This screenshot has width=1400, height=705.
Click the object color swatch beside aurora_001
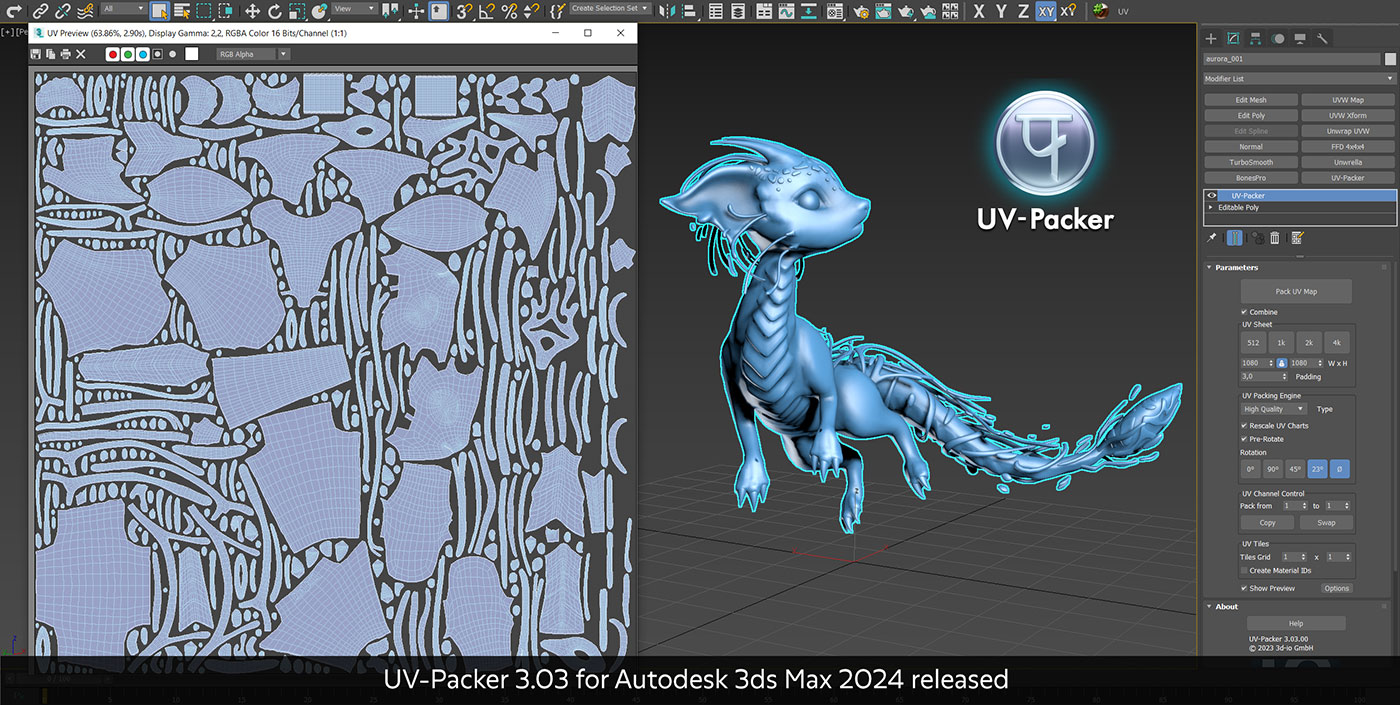click(1389, 59)
